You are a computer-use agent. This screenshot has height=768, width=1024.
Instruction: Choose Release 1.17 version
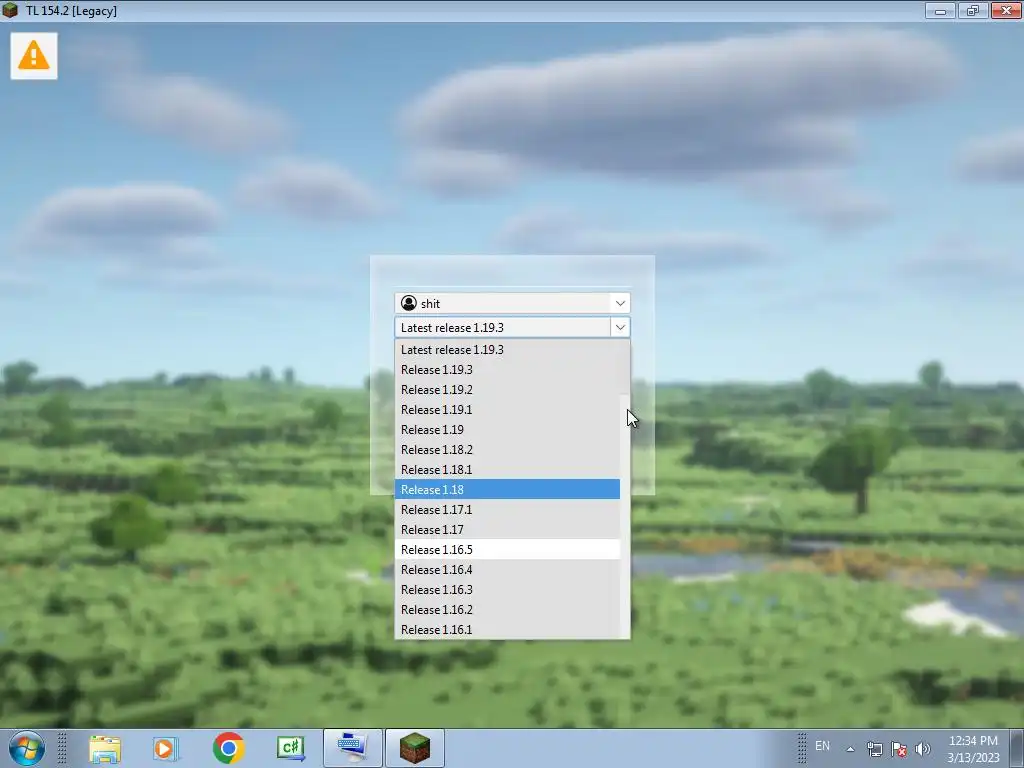(507, 530)
